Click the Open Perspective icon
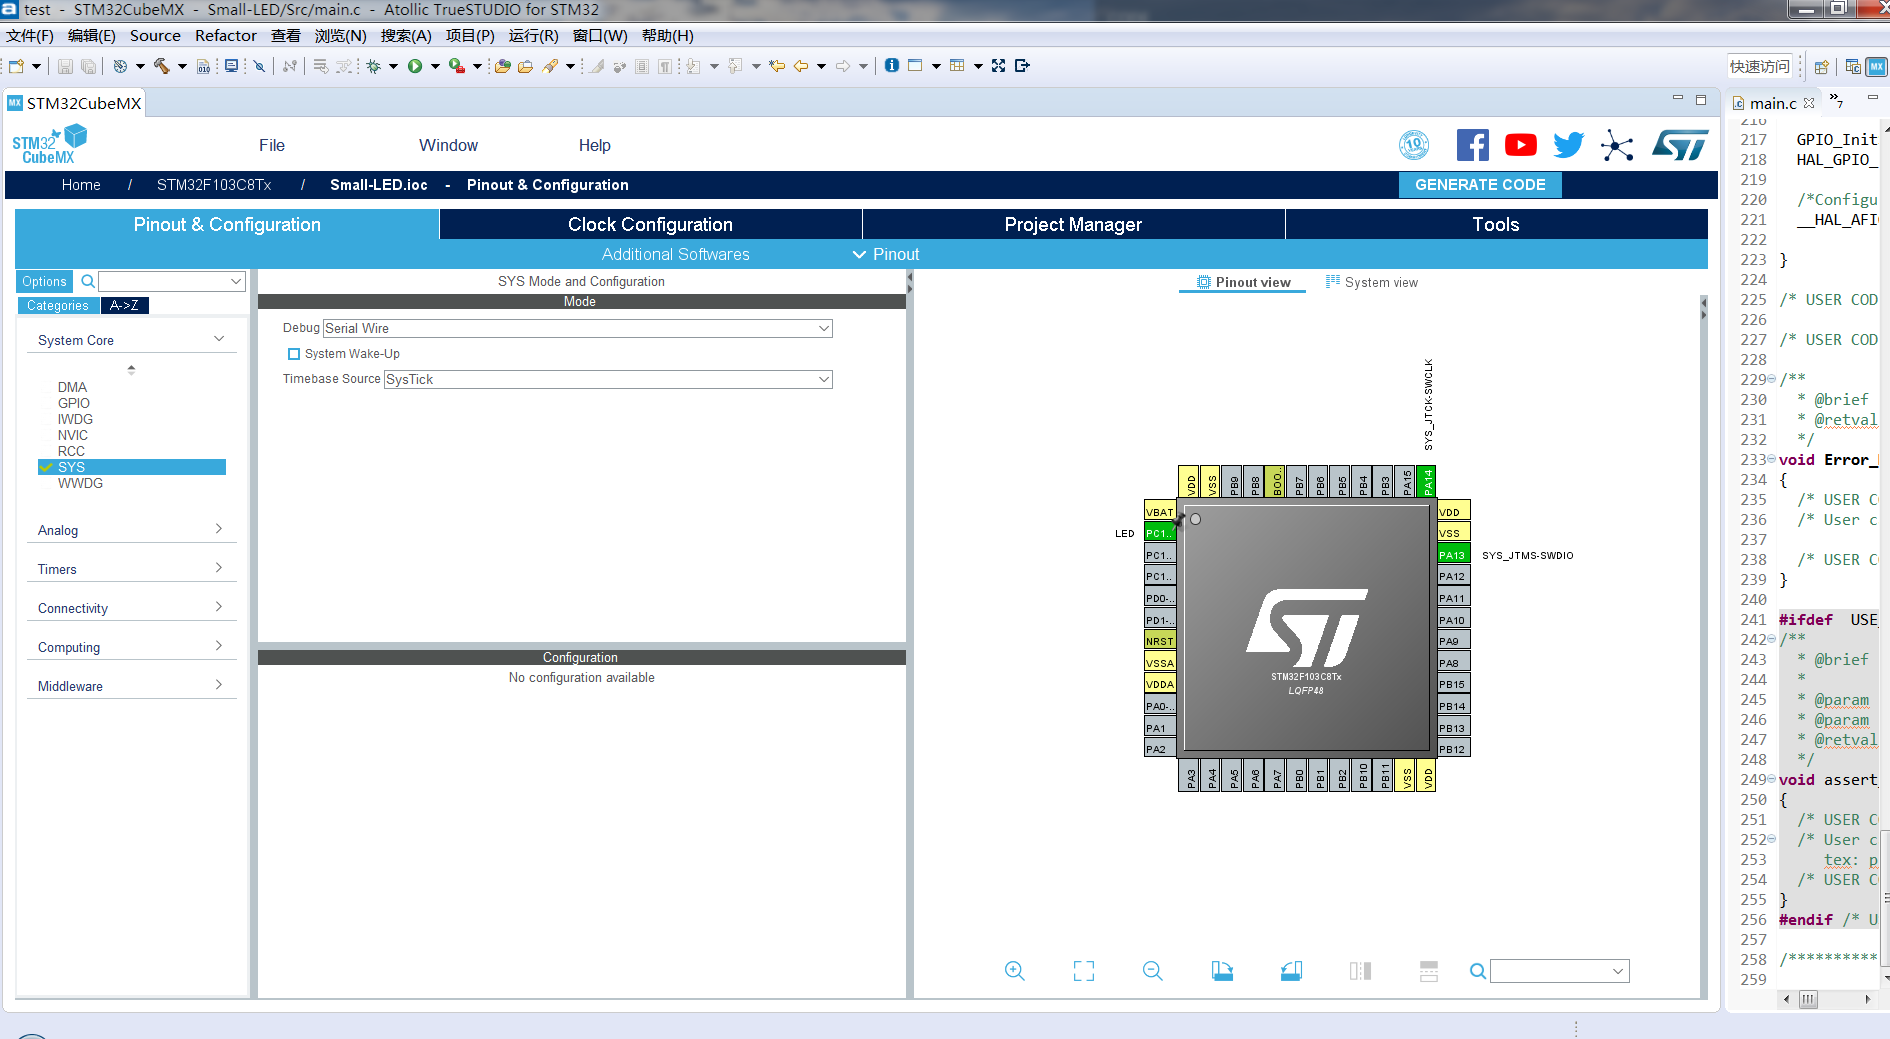This screenshot has height=1039, width=1890. [x=1822, y=67]
